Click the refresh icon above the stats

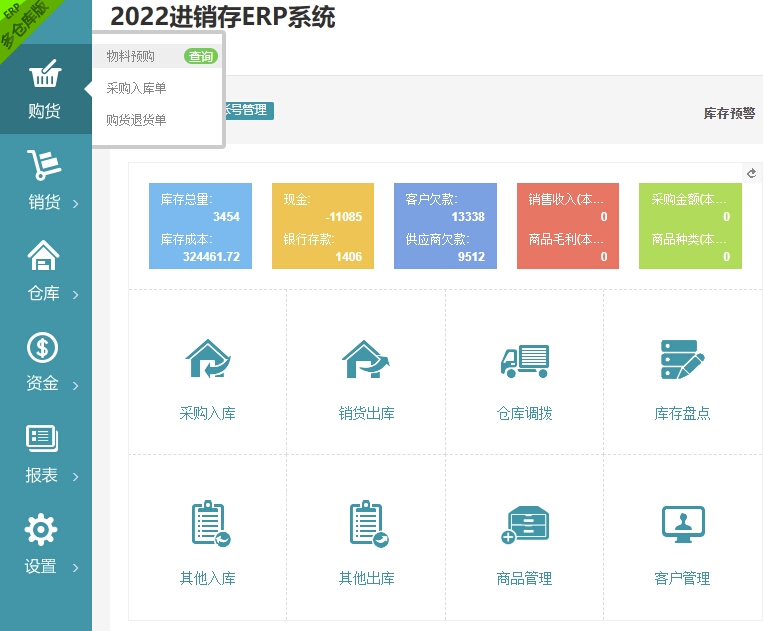point(752,173)
